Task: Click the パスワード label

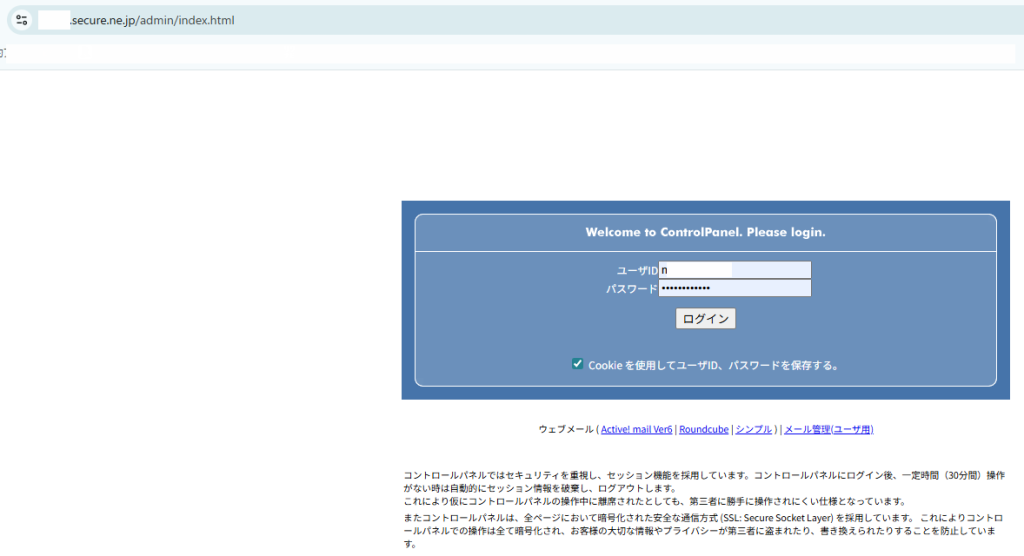Action: [x=631, y=289]
